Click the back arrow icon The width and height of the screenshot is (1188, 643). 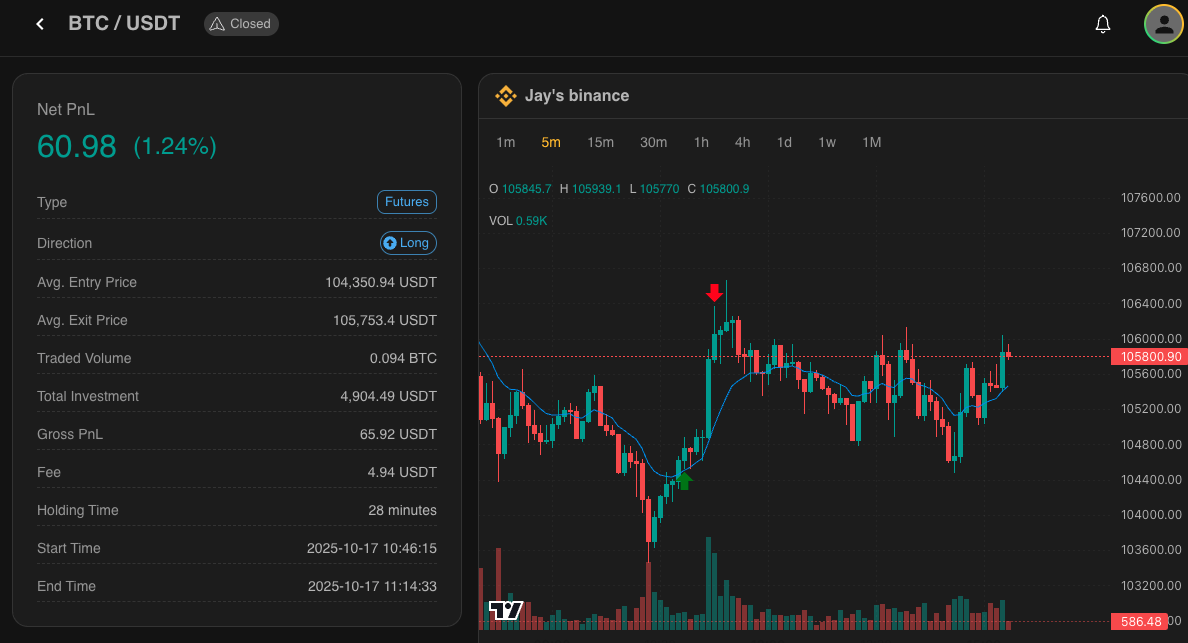point(40,24)
